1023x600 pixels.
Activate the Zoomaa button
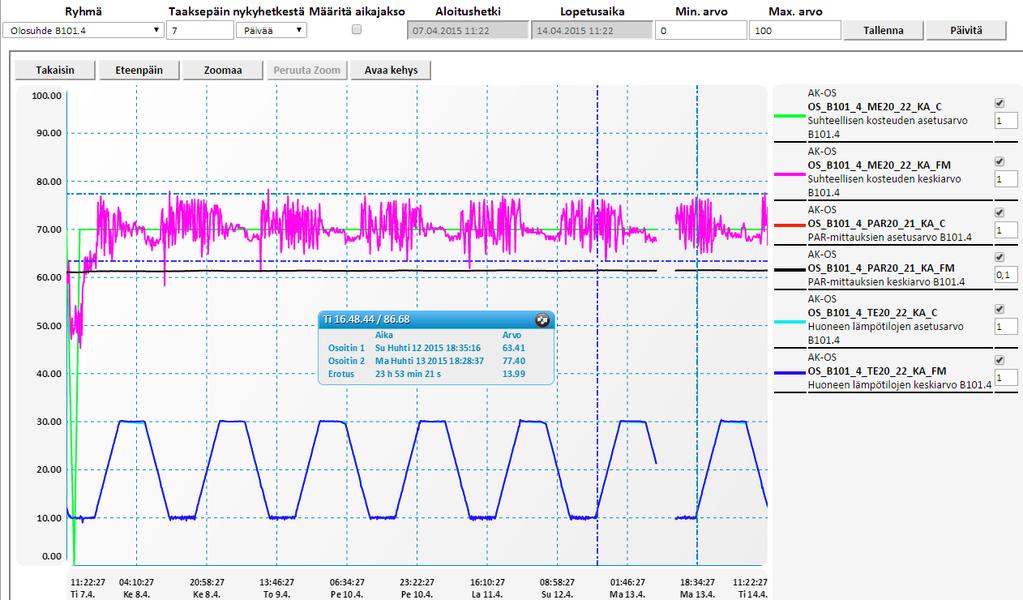(x=223, y=70)
